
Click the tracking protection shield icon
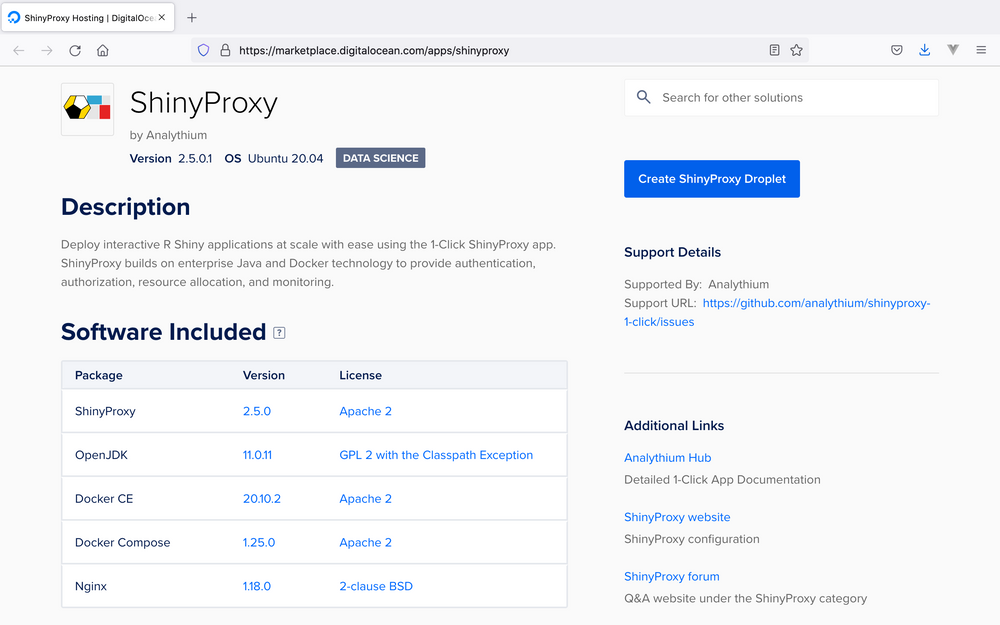pyautogui.click(x=203, y=49)
